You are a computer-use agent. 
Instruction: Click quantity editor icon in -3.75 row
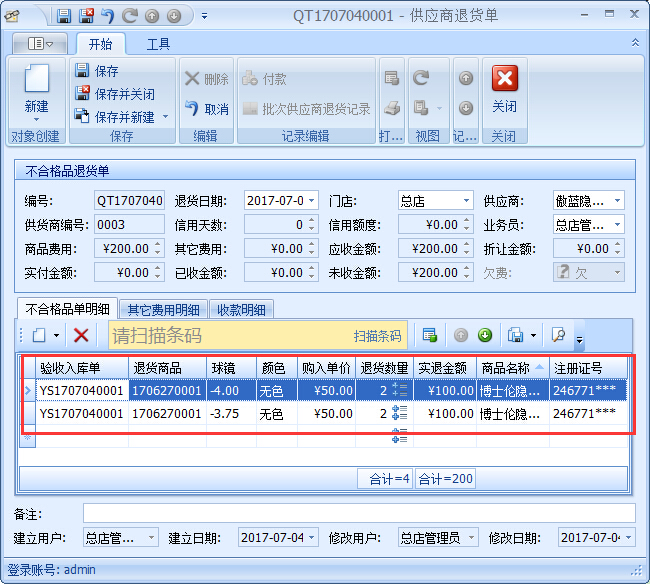click(400, 413)
